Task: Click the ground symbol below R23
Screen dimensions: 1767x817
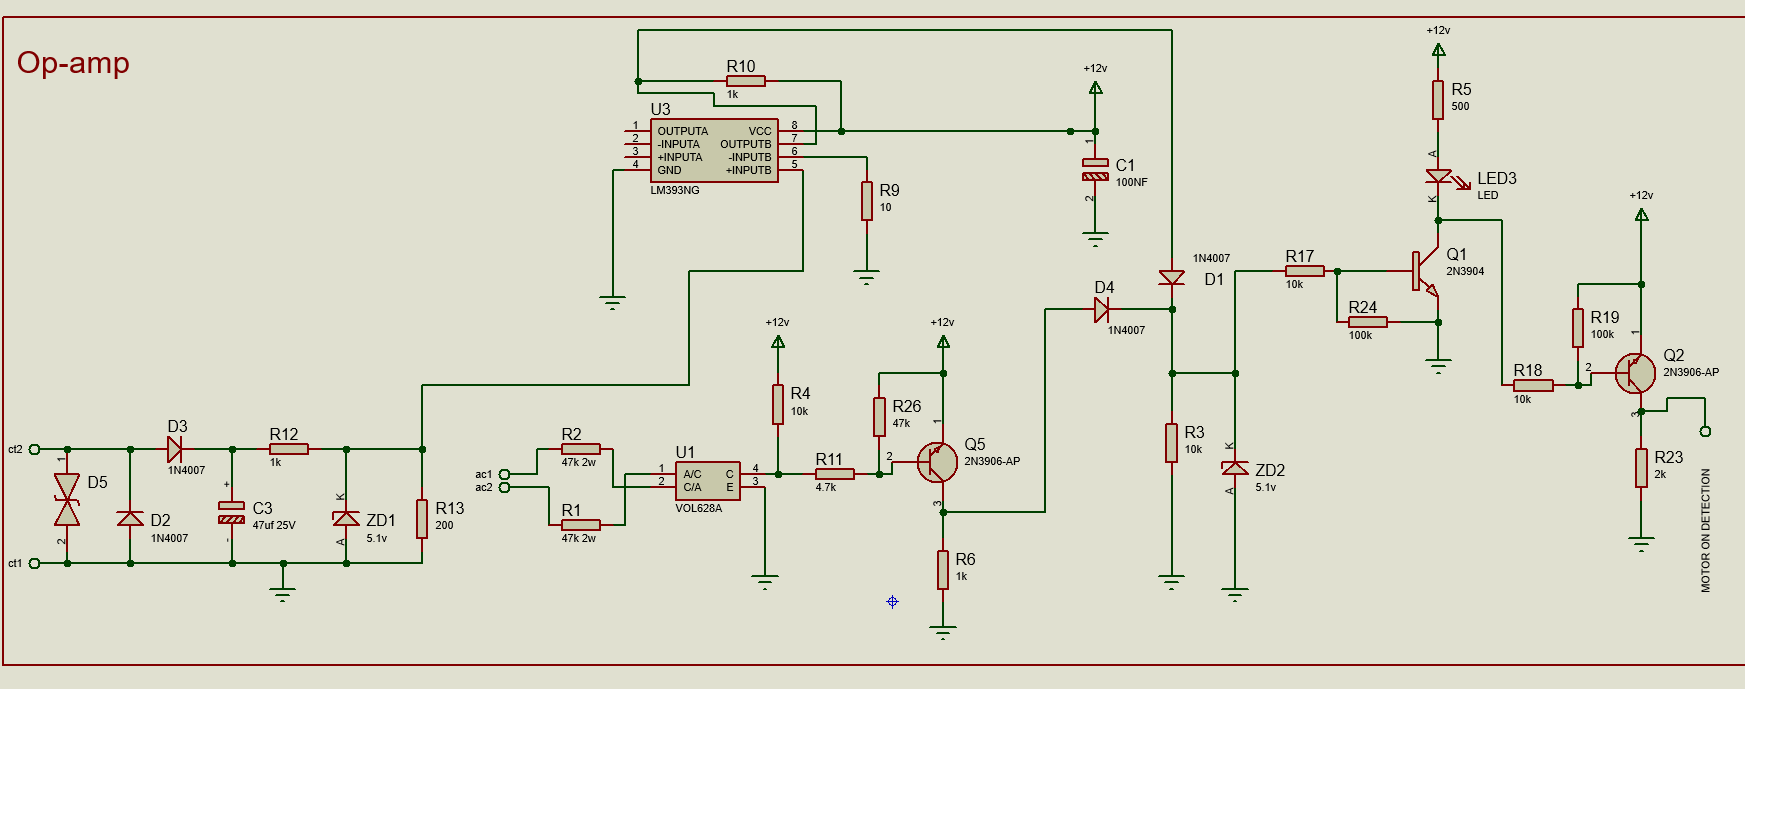Action: pos(1641,544)
